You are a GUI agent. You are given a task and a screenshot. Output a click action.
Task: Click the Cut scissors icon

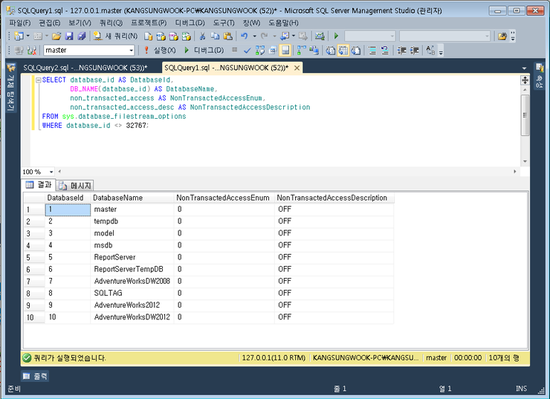(202, 36)
